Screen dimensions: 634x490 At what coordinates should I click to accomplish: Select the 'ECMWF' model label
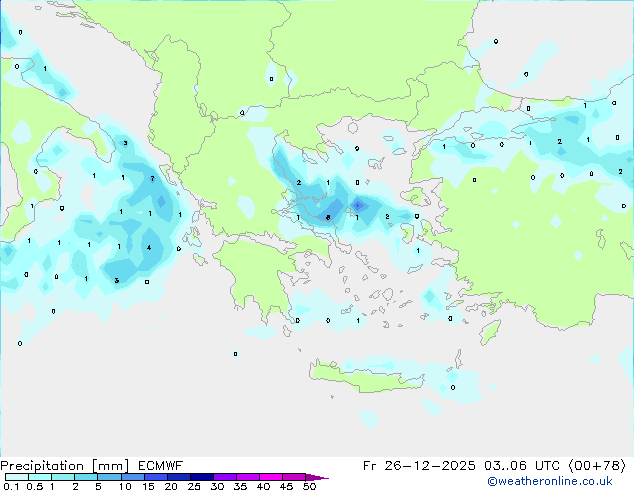161,466
